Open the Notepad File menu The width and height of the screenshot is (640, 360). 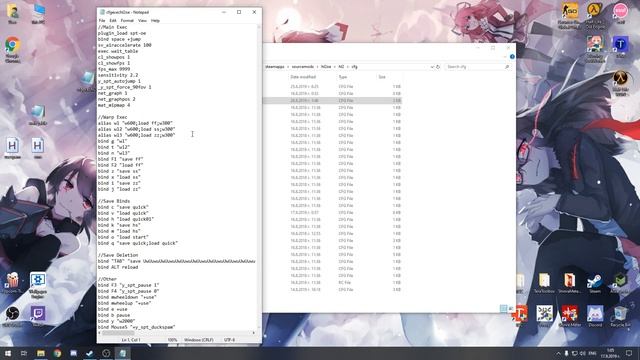pos(102,20)
